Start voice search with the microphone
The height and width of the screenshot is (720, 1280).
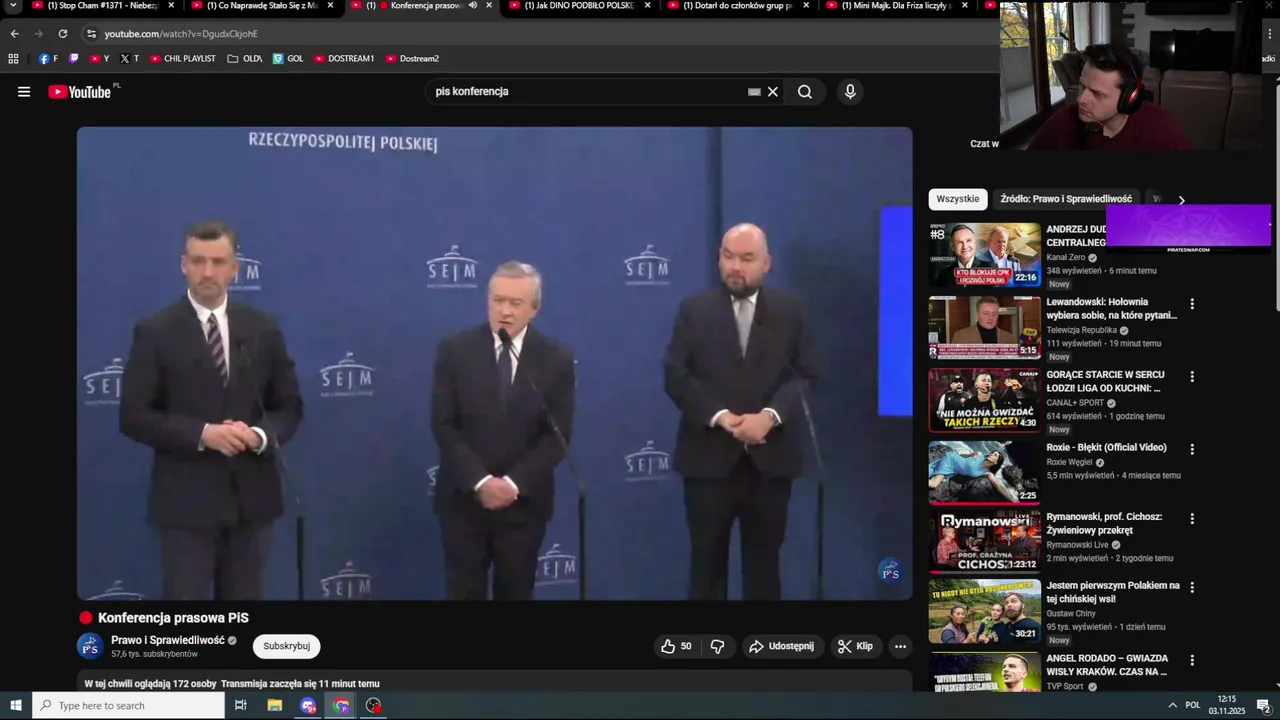click(850, 92)
